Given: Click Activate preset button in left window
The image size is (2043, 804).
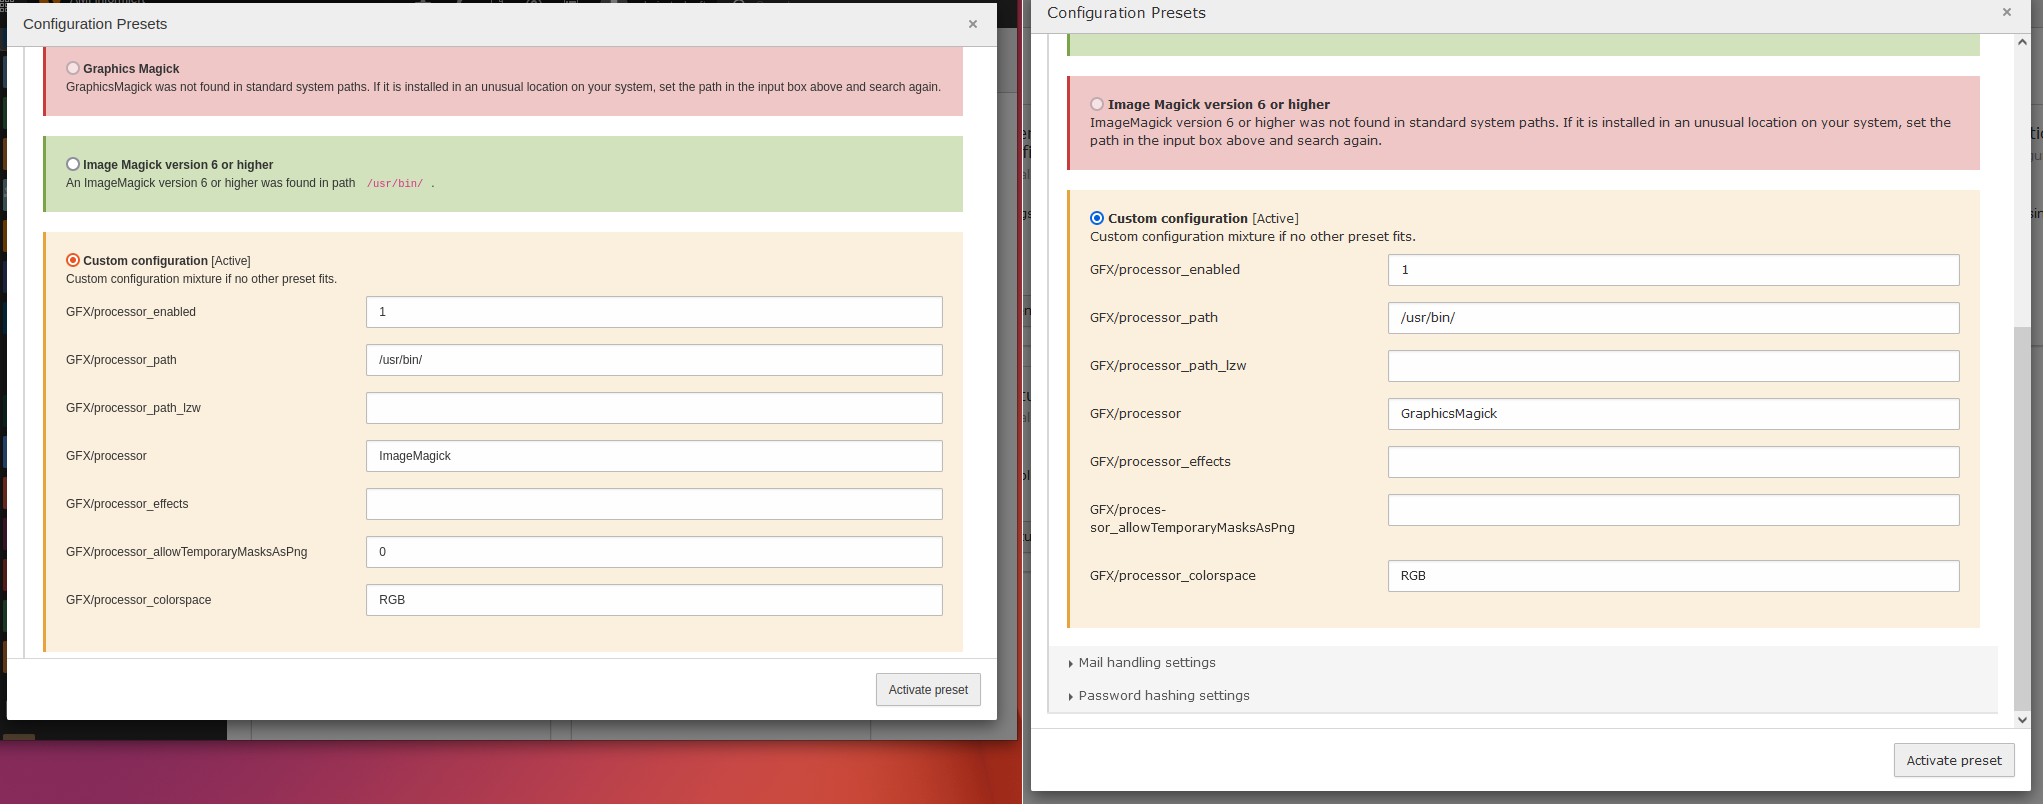Looking at the screenshot, I should click(928, 690).
